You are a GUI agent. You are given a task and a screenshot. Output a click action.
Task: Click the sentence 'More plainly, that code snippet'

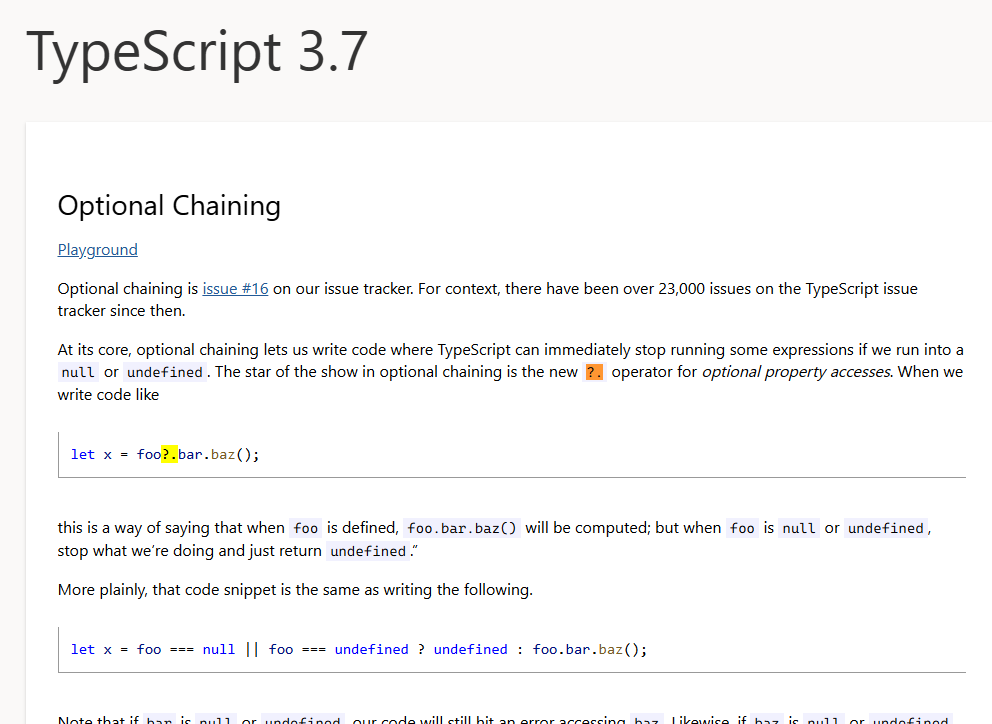[295, 590]
